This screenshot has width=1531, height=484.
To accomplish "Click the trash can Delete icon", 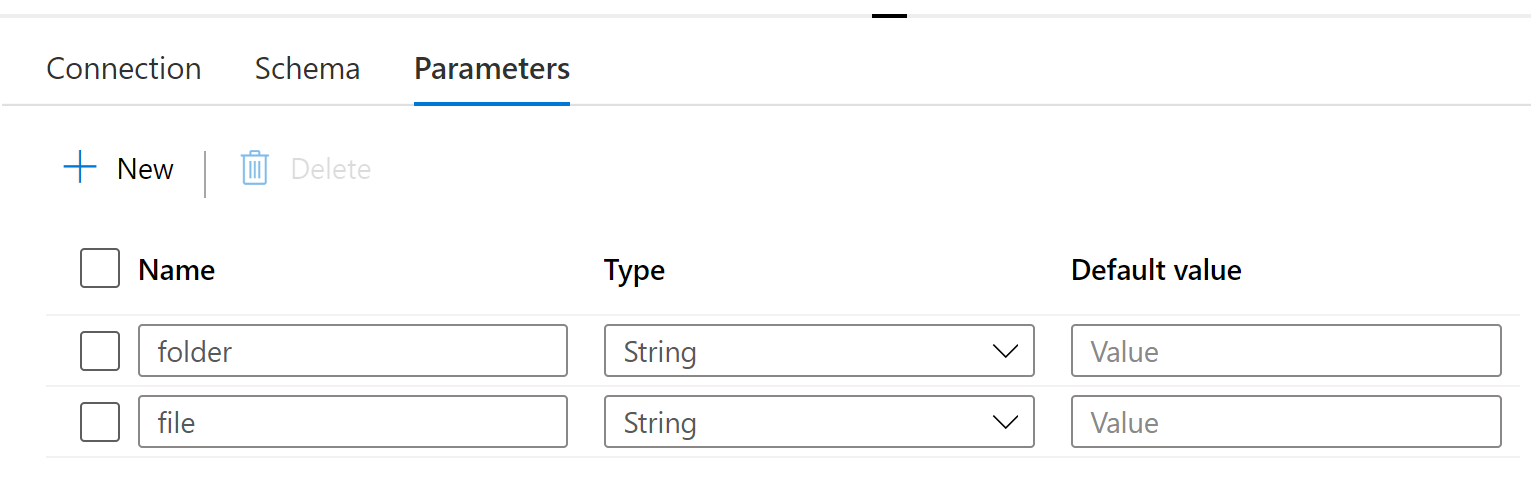I will coord(255,168).
